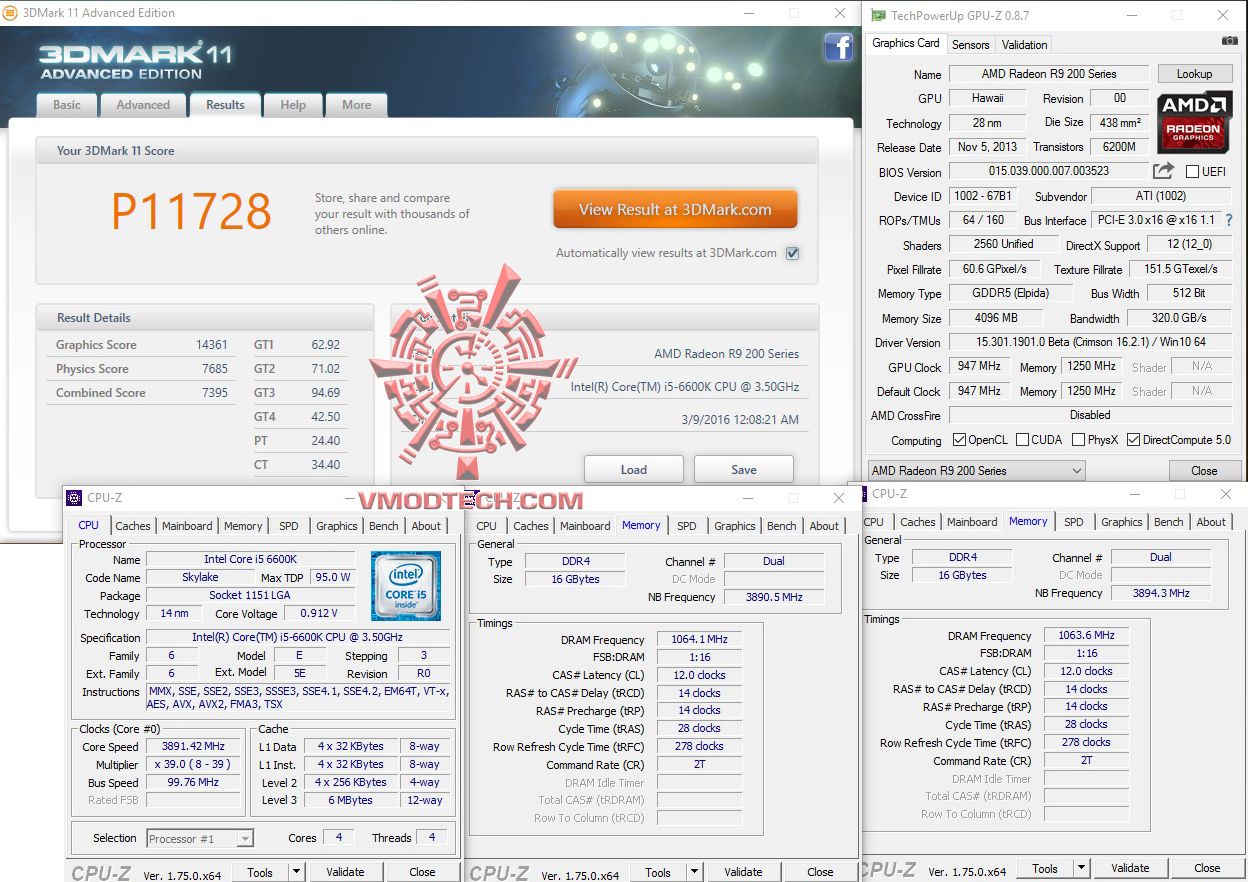Open the Graphics tab in middle CPU-Z window

point(735,526)
